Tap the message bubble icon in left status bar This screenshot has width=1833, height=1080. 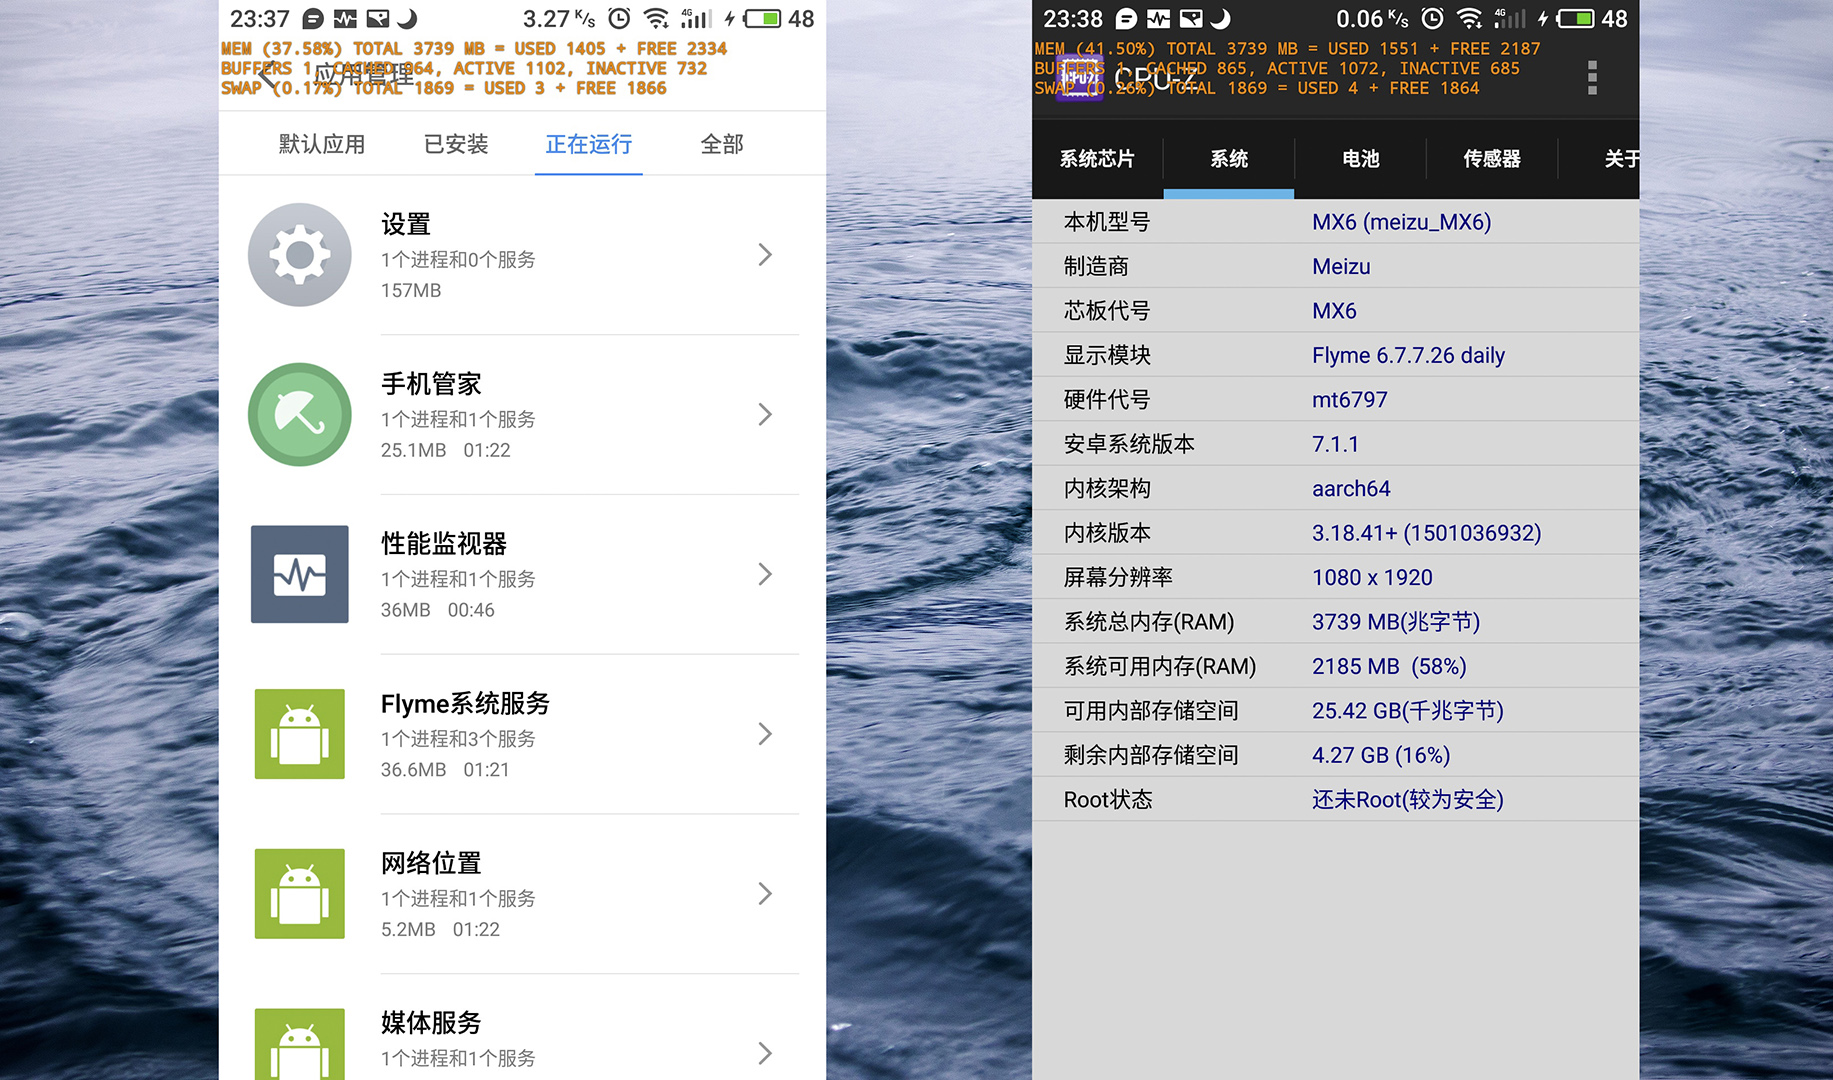point(313,19)
